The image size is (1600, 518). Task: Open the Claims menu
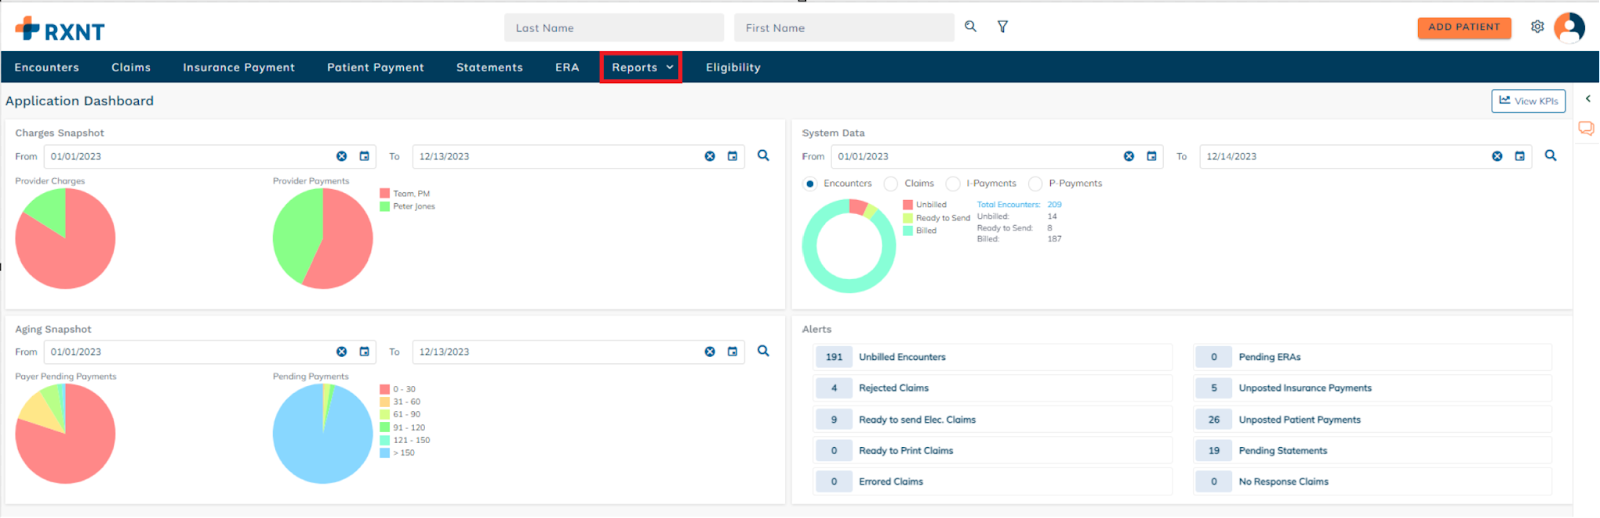[131, 67]
